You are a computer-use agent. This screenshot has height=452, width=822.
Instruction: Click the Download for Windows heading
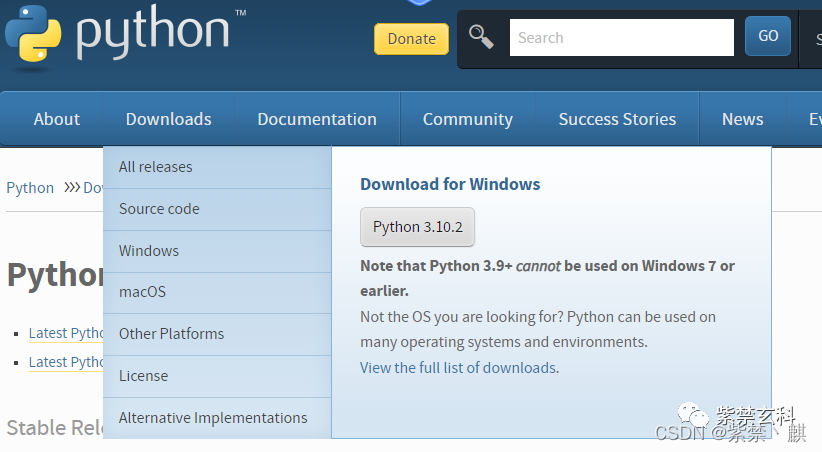(450, 184)
